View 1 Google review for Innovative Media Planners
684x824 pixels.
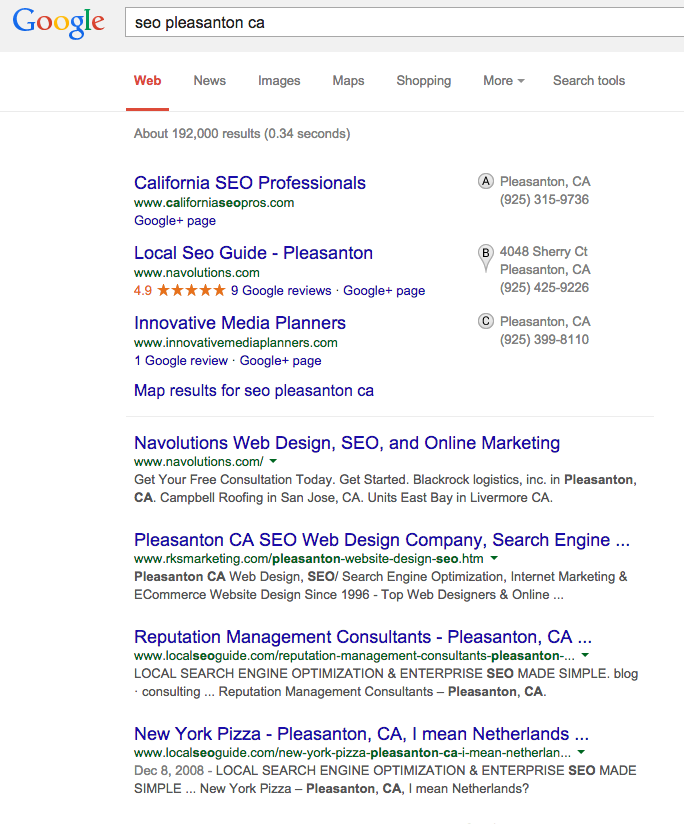(x=181, y=360)
